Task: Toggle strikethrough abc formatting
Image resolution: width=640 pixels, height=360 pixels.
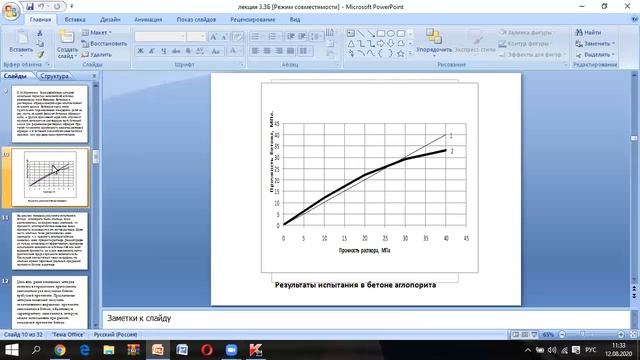Action: click(x=176, y=51)
